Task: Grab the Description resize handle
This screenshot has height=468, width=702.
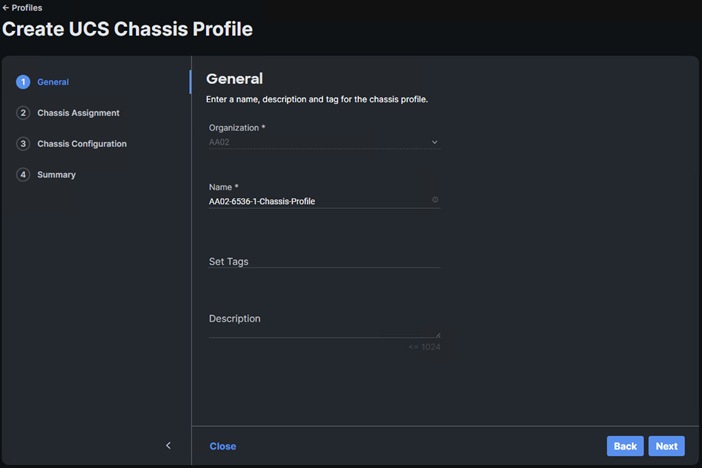Action: point(437,335)
